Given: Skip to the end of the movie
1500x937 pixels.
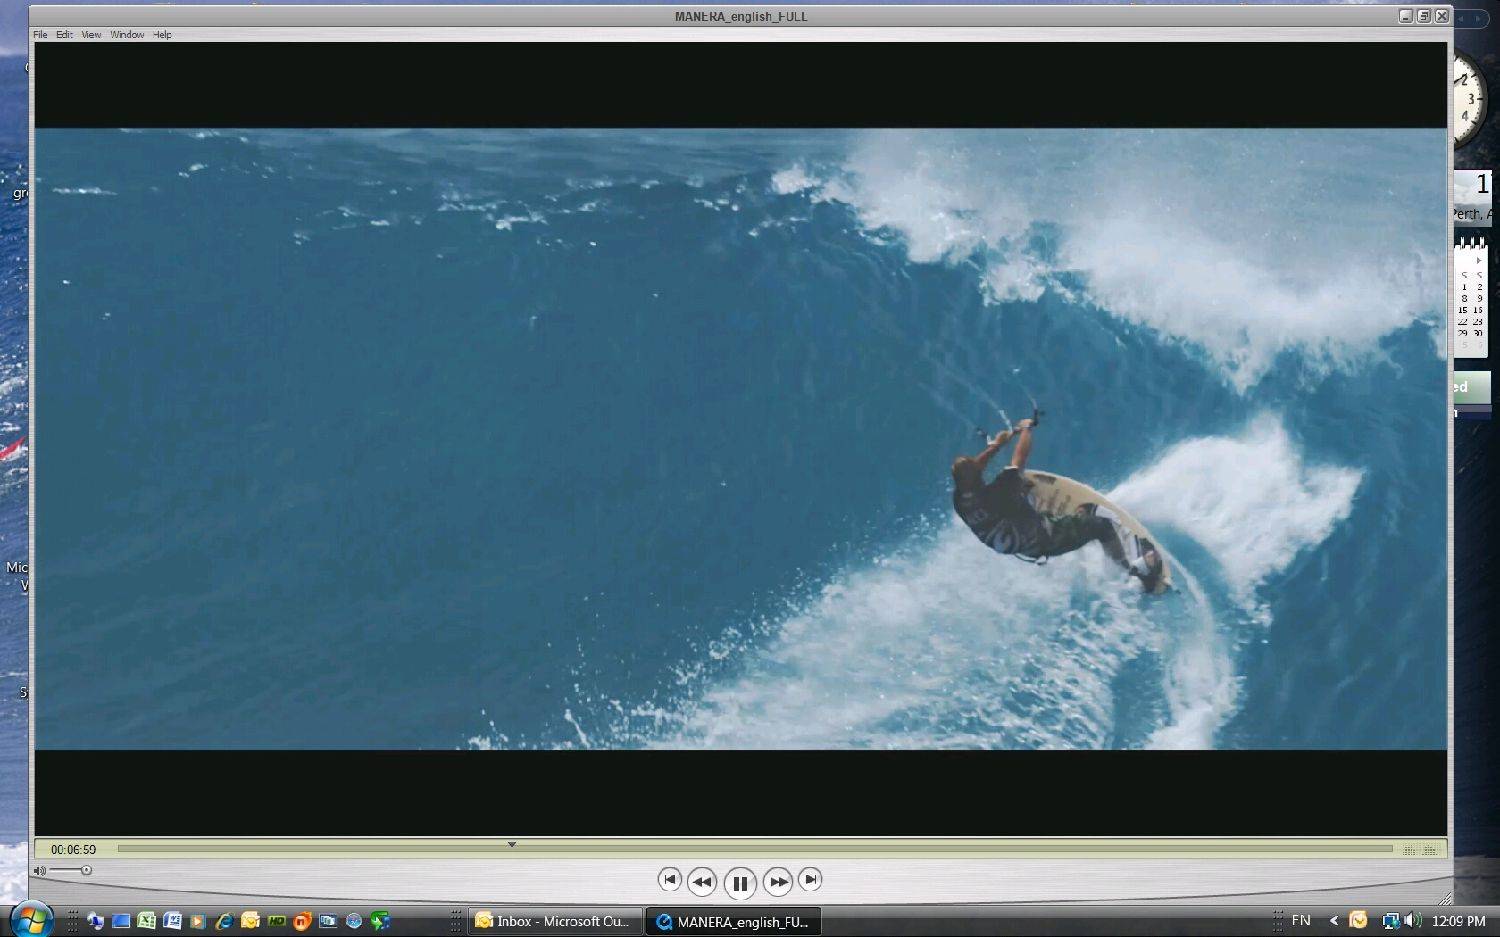Looking at the screenshot, I should point(810,880).
